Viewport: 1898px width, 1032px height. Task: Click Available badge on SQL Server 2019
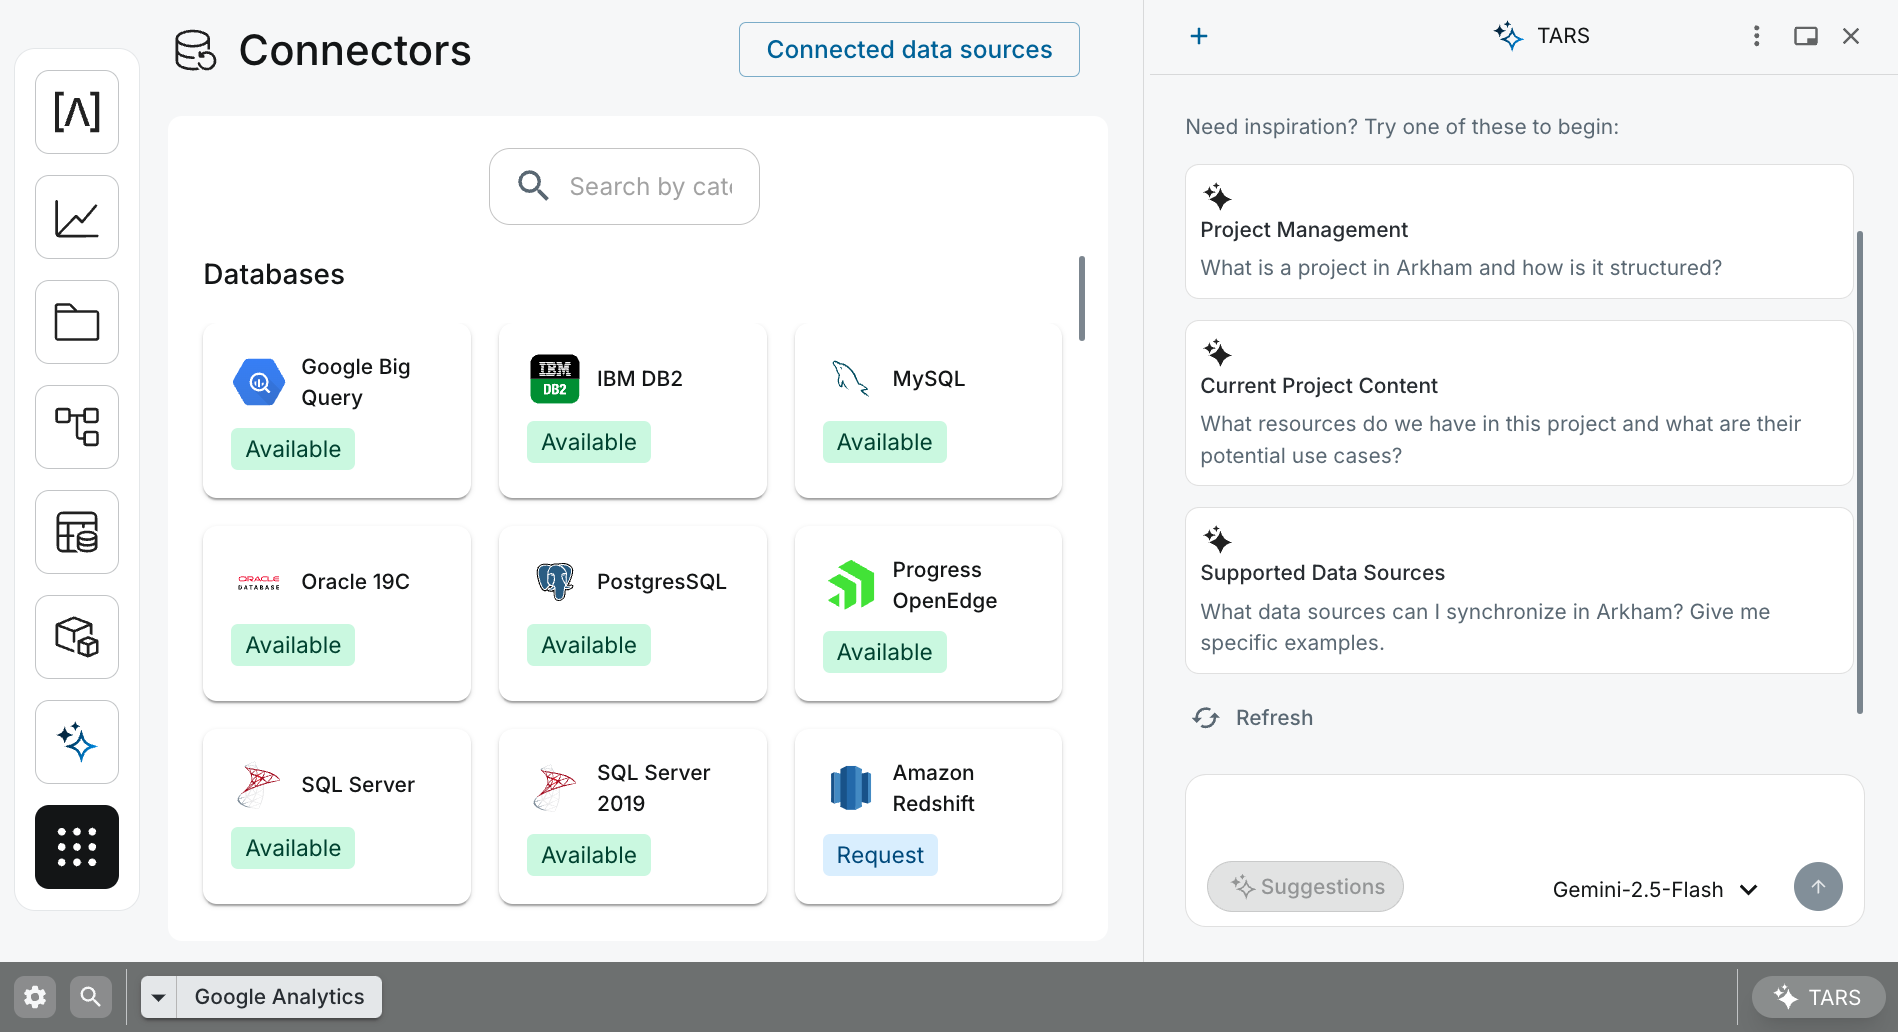pyautogui.click(x=589, y=855)
